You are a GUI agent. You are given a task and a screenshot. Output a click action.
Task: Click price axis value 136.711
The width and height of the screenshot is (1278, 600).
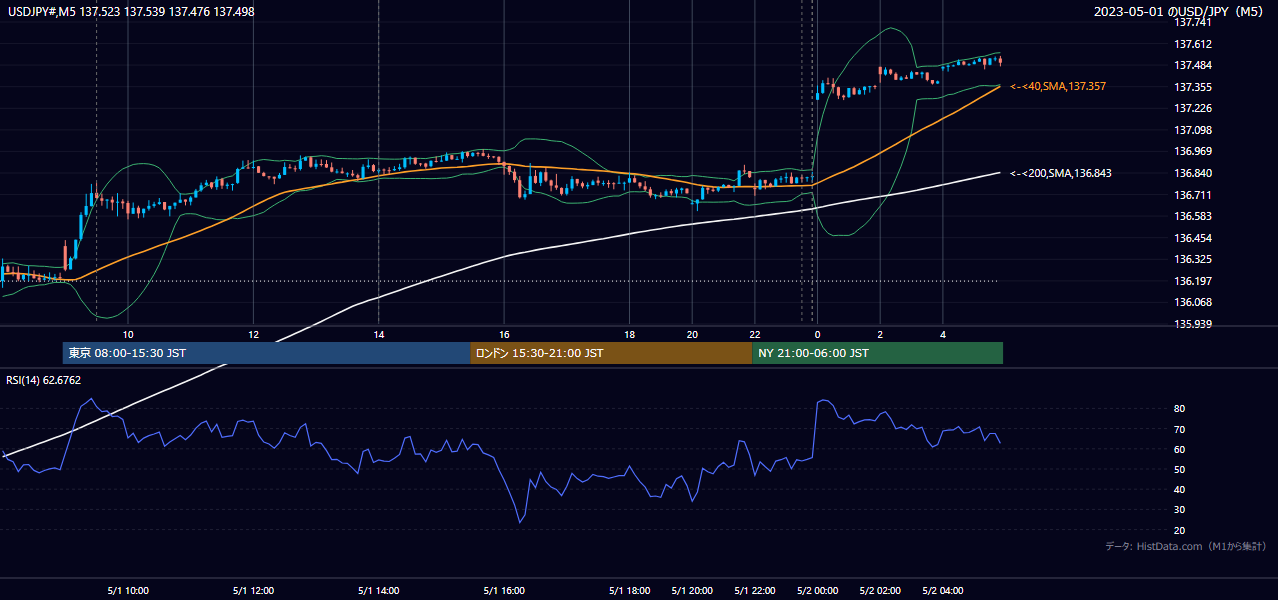(x=1192, y=195)
